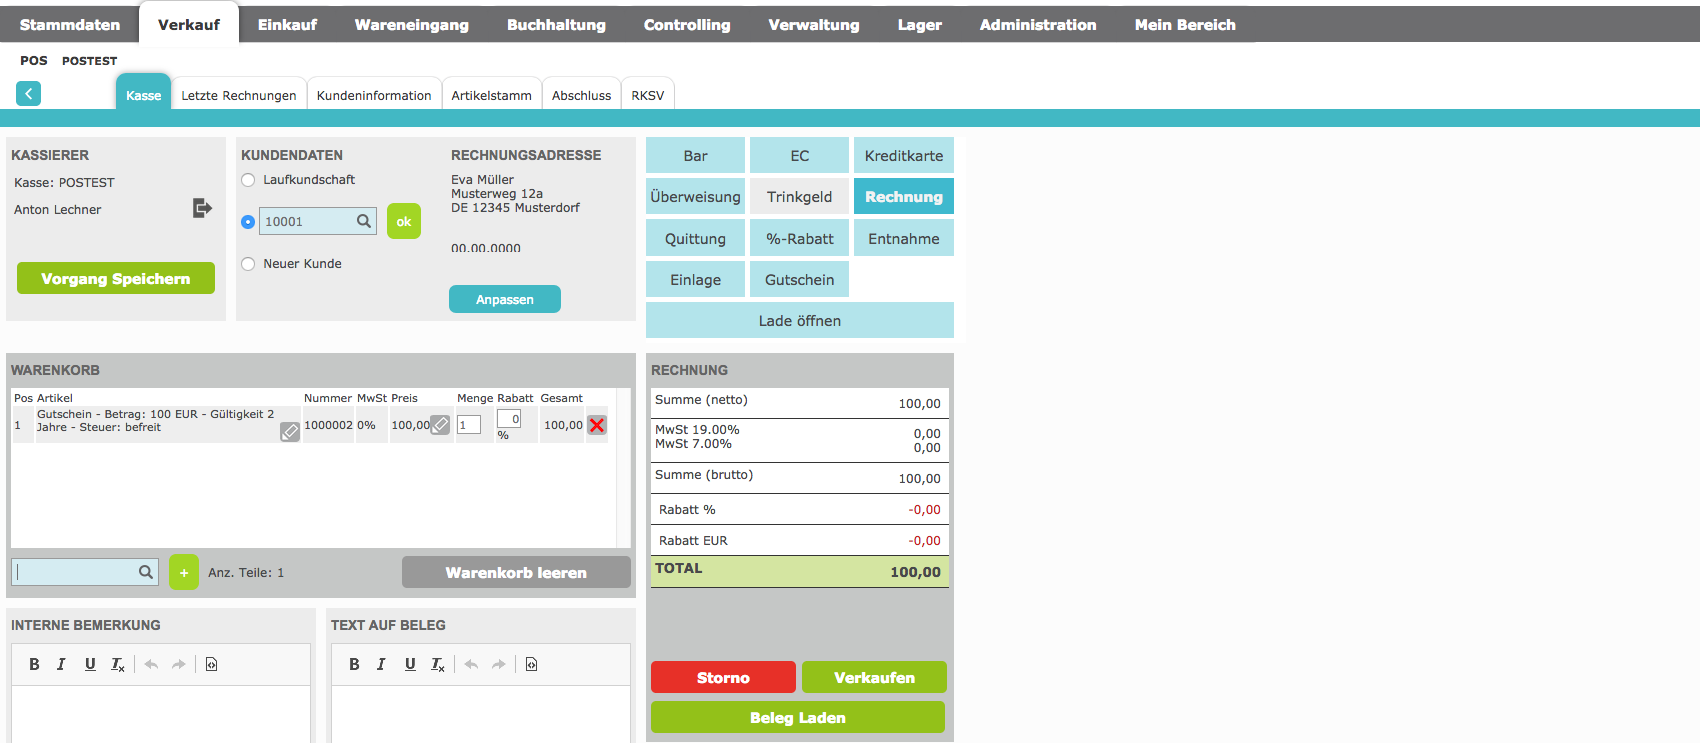Image resolution: width=1700 pixels, height=743 pixels.
Task: Click the green plus button to add article
Action: click(184, 573)
